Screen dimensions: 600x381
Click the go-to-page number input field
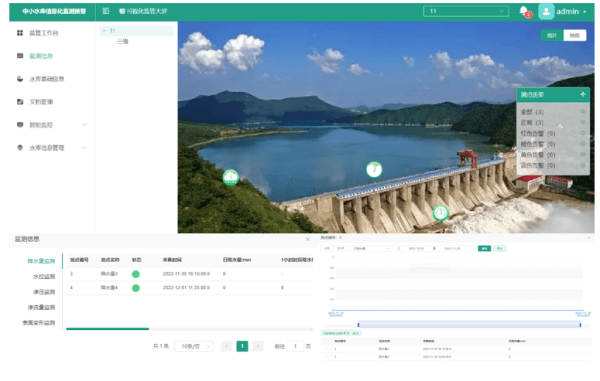[295, 346]
